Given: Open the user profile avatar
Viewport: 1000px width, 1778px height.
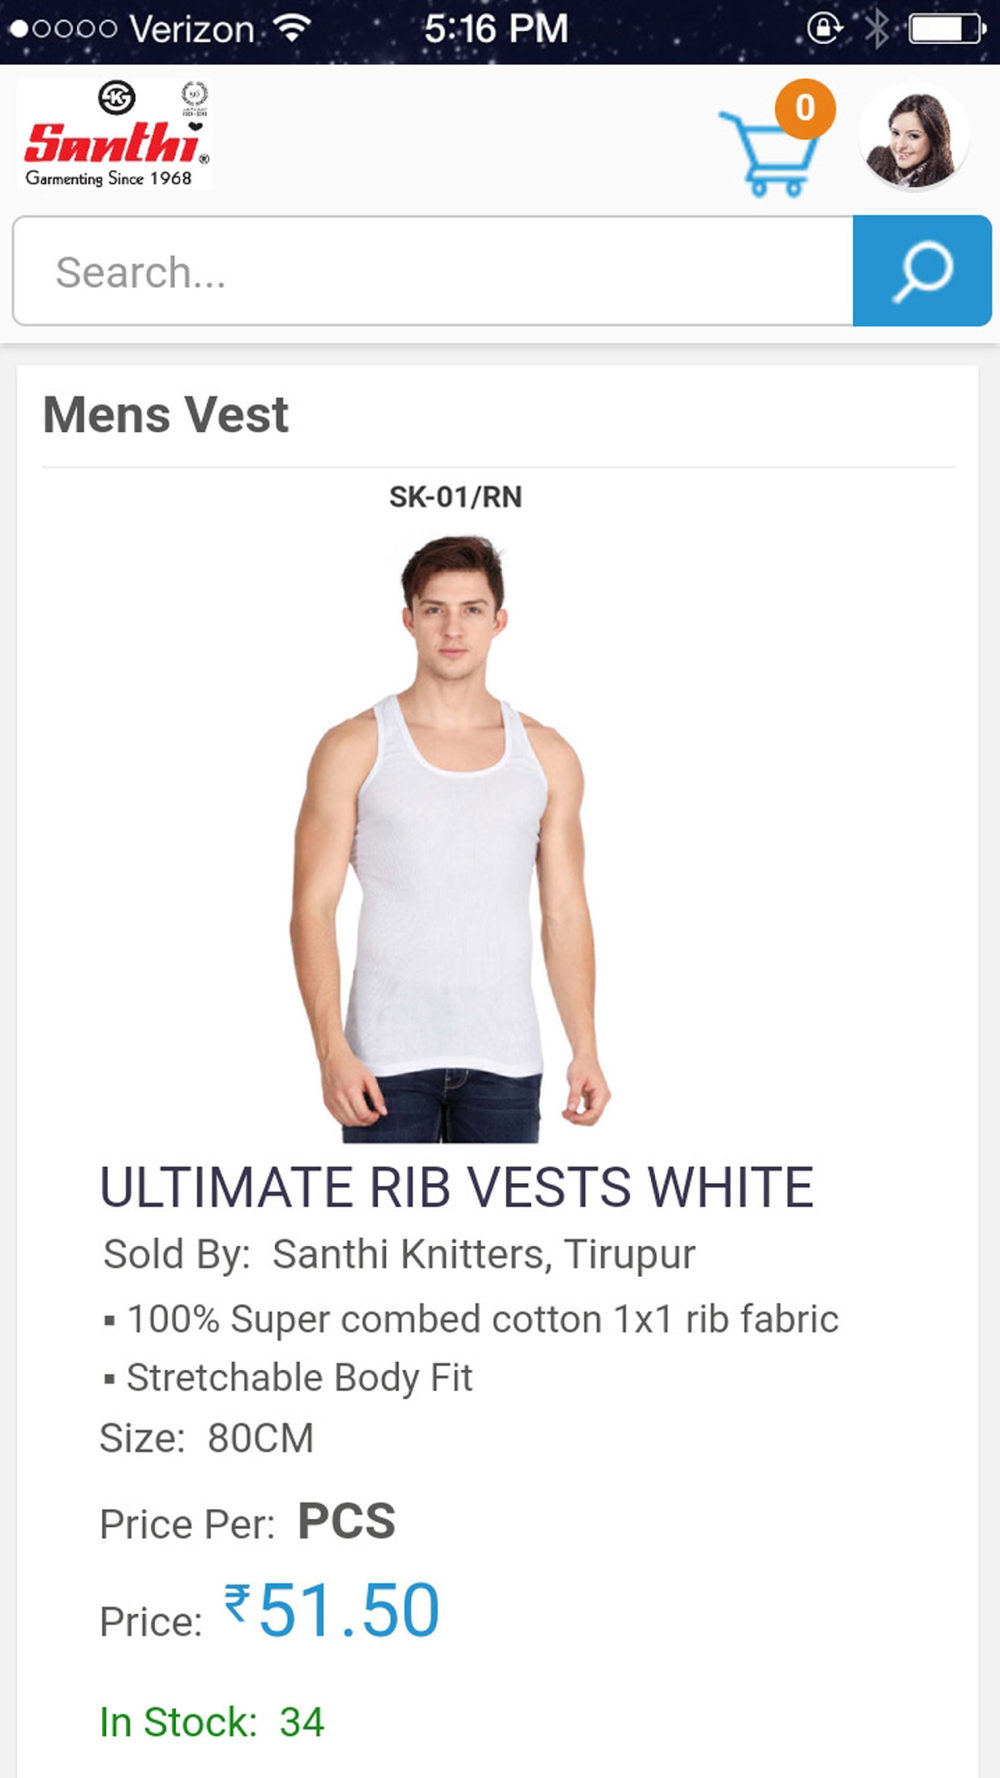Looking at the screenshot, I should 914,137.
